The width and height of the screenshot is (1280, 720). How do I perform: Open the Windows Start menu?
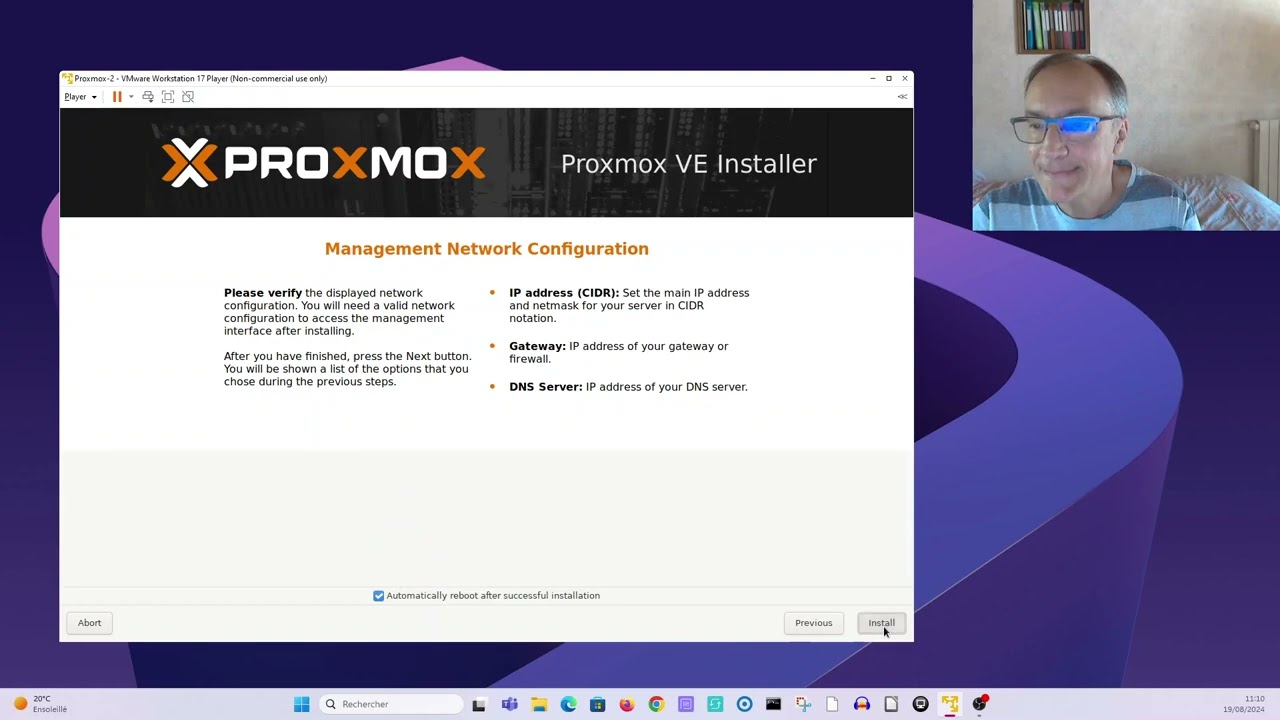[x=301, y=704]
